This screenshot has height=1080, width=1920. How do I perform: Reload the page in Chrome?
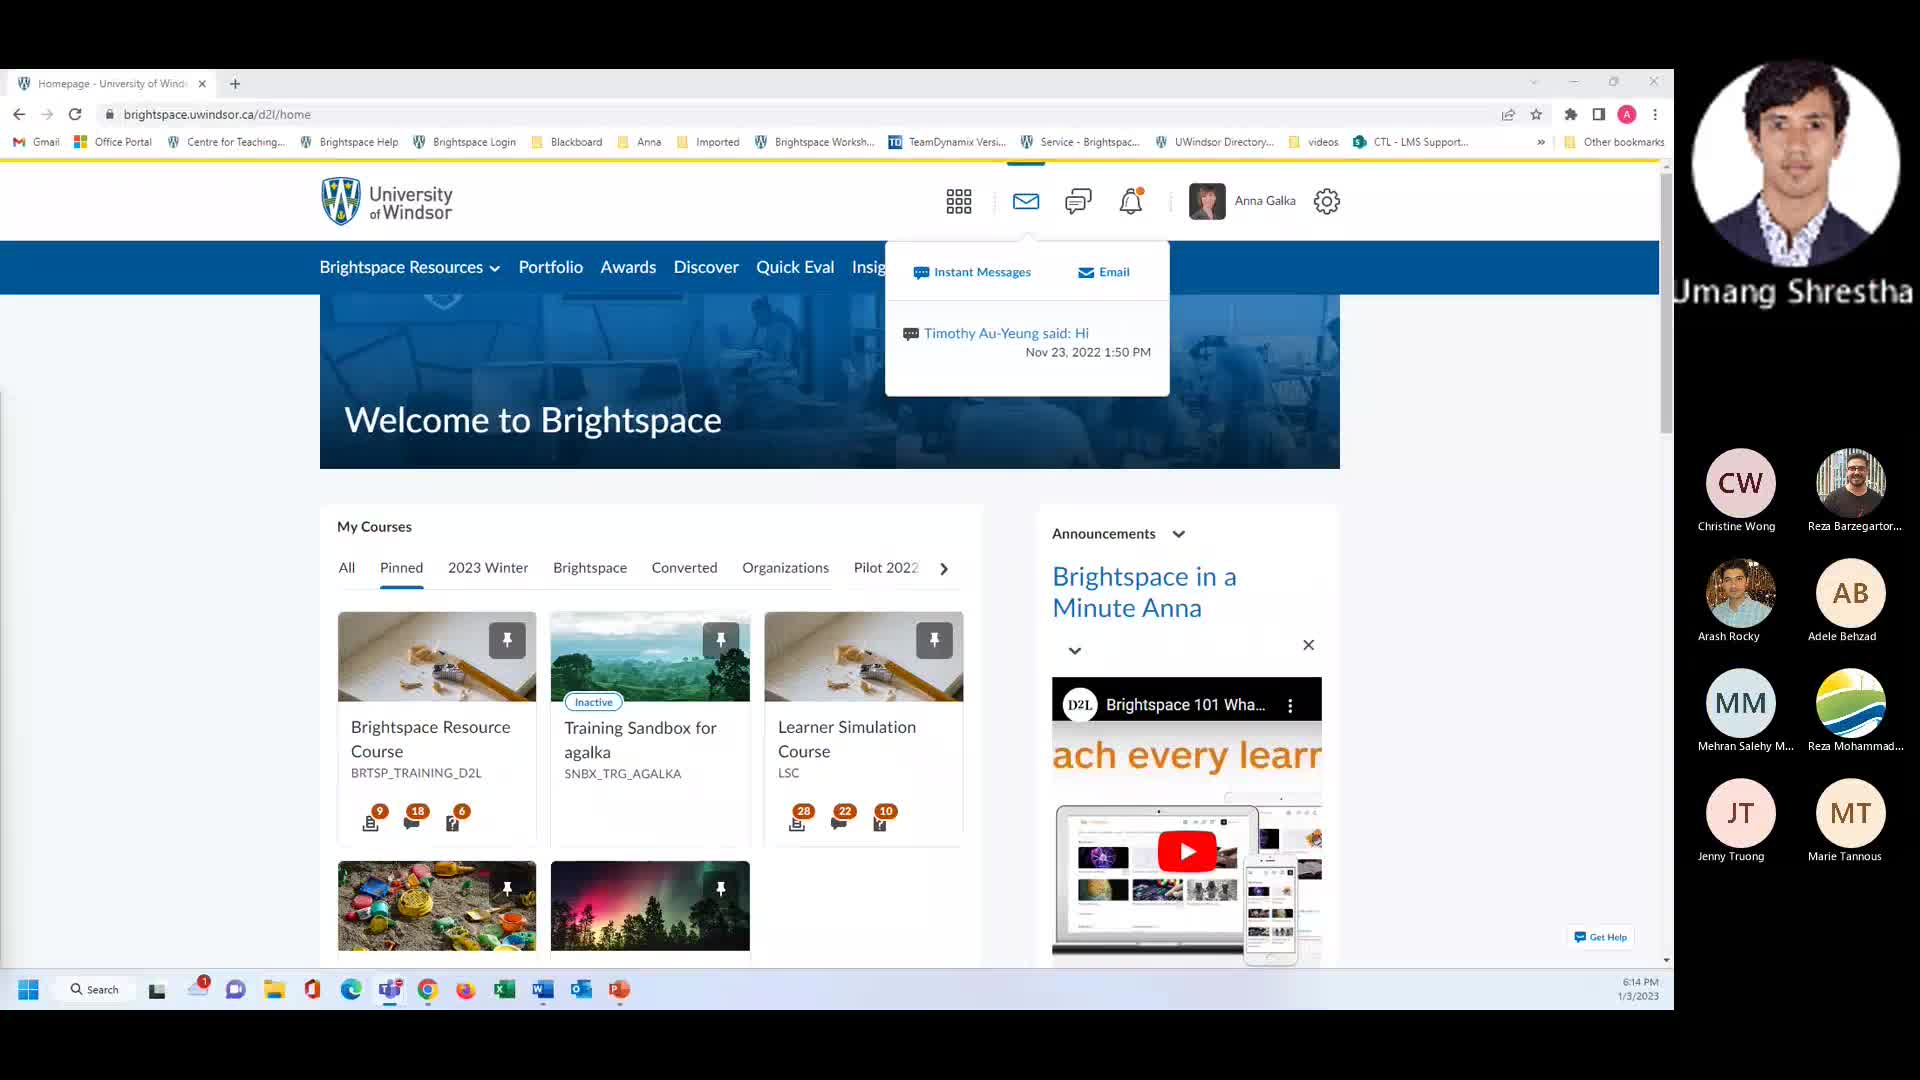tap(75, 114)
